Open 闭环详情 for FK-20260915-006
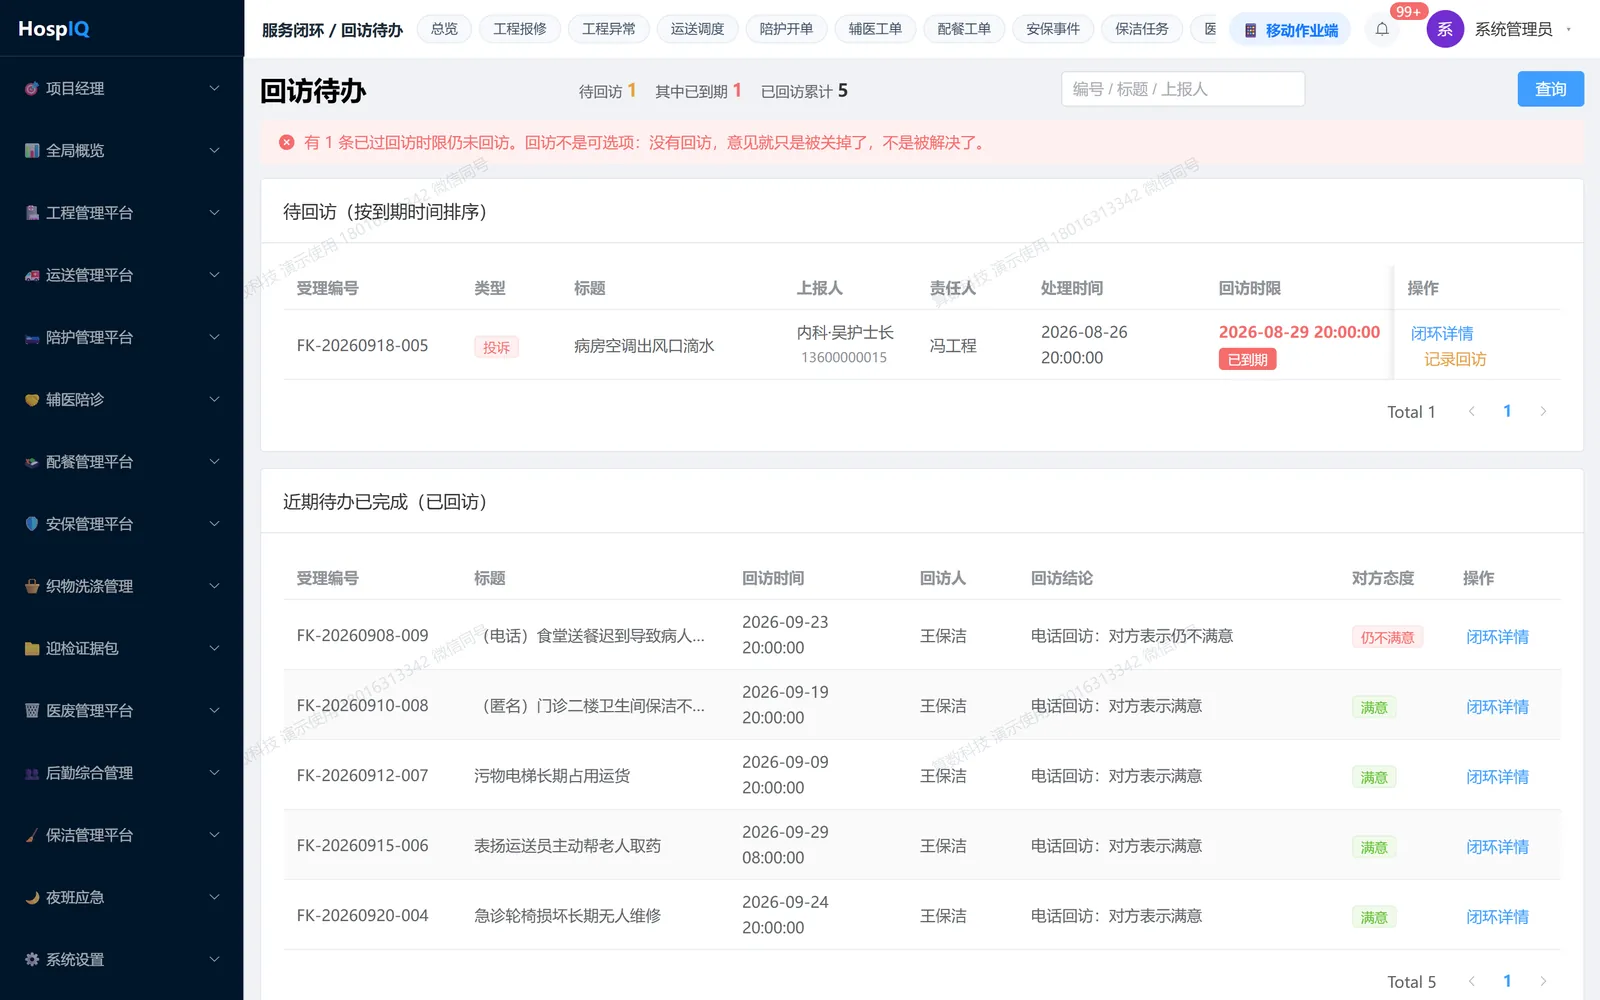The height and width of the screenshot is (1000, 1600). [1497, 847]
